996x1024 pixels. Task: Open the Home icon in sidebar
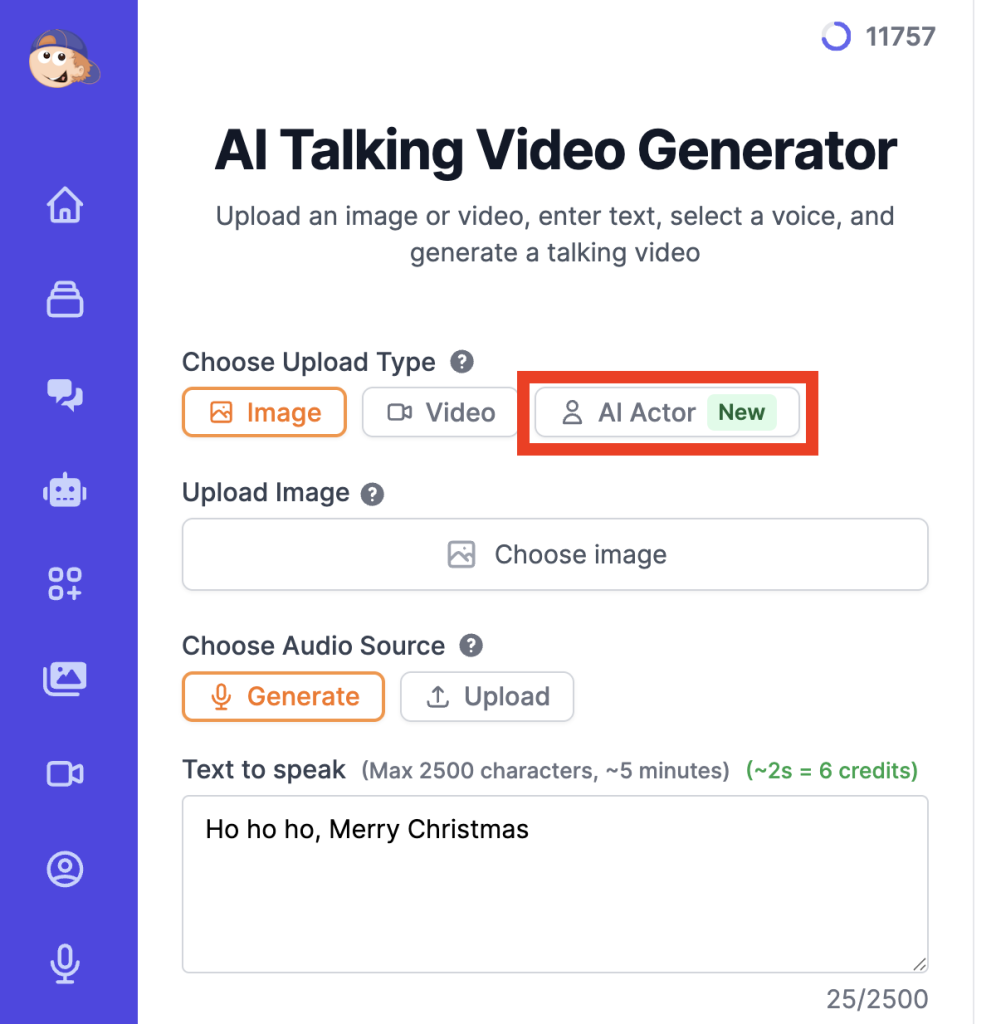(x=66, y=205)
